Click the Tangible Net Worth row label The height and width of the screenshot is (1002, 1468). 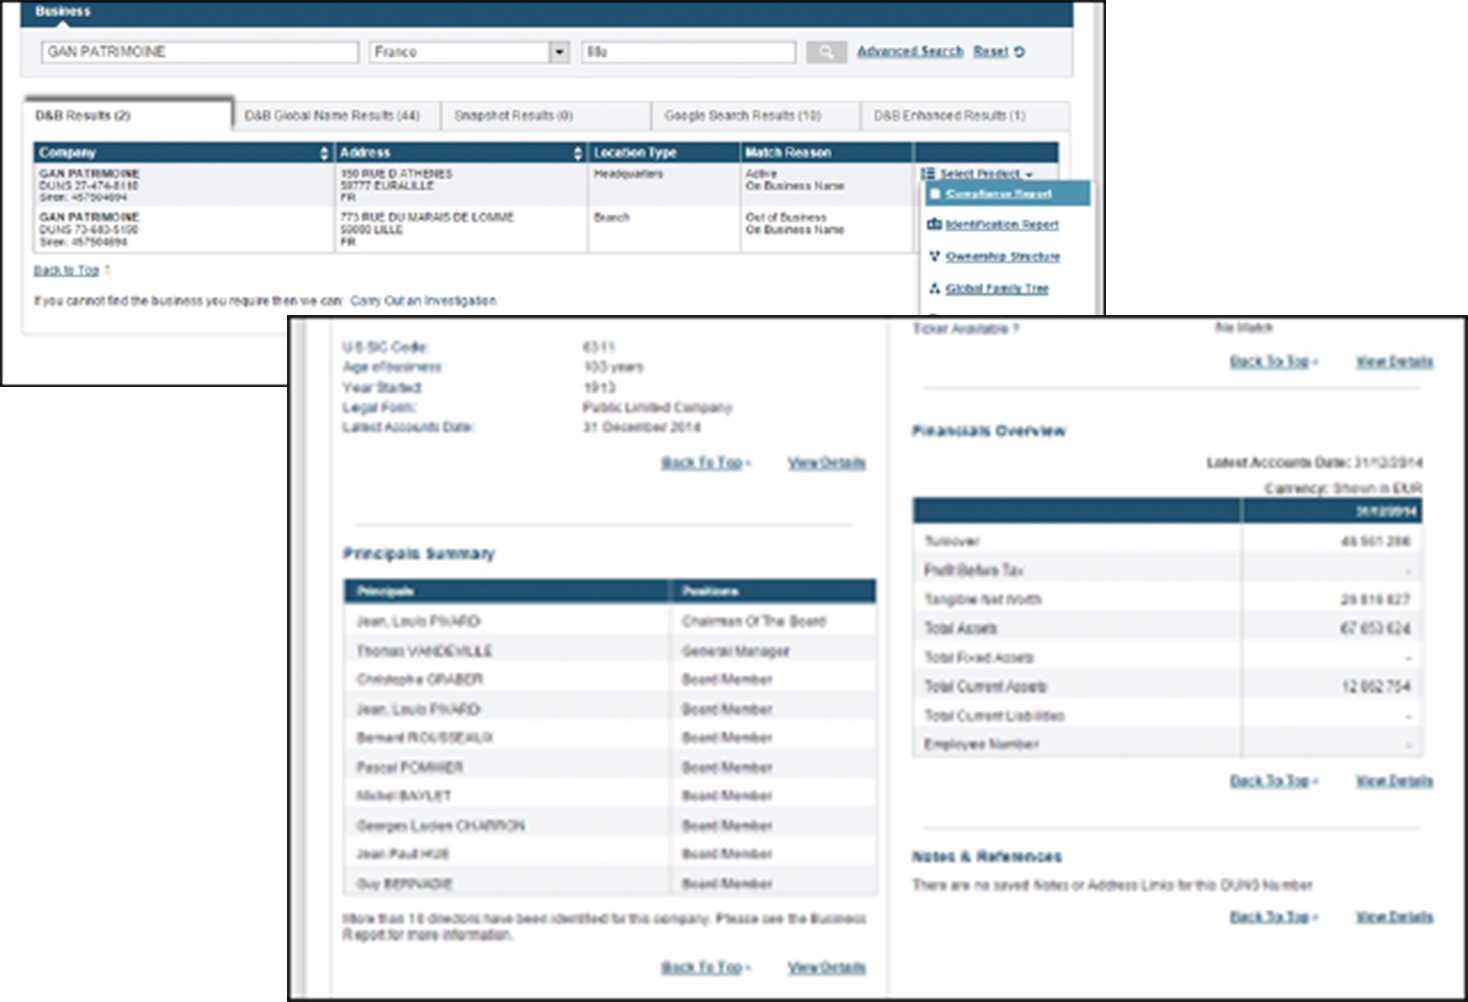click(x=983, y=600)
